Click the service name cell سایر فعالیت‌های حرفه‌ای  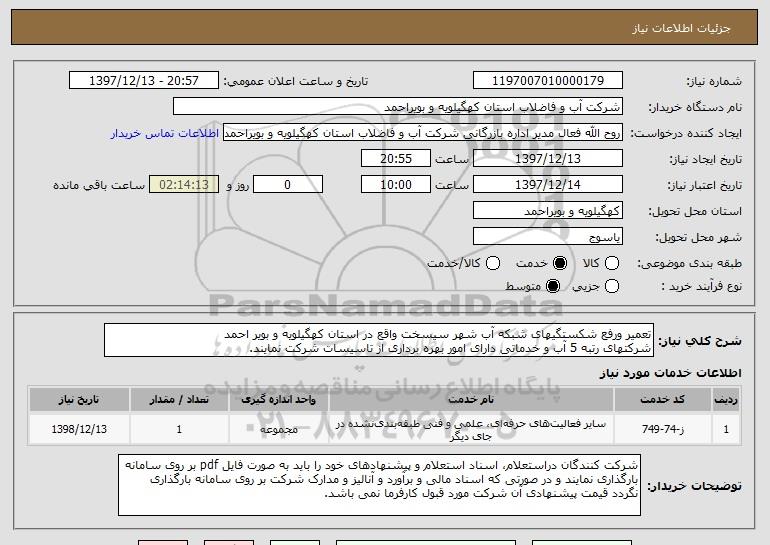471,429
